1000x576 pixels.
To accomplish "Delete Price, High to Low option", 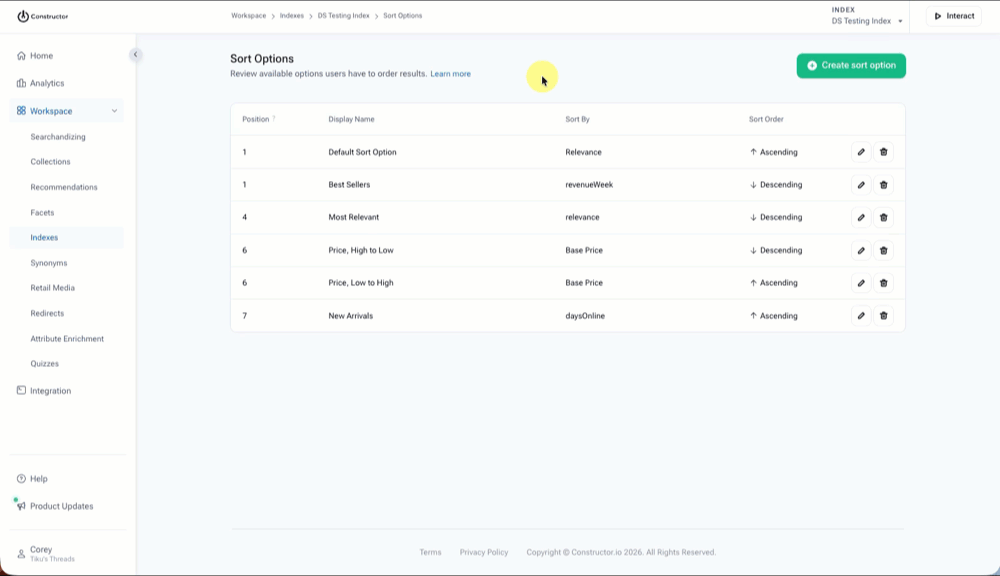I will tap(883, 250).
